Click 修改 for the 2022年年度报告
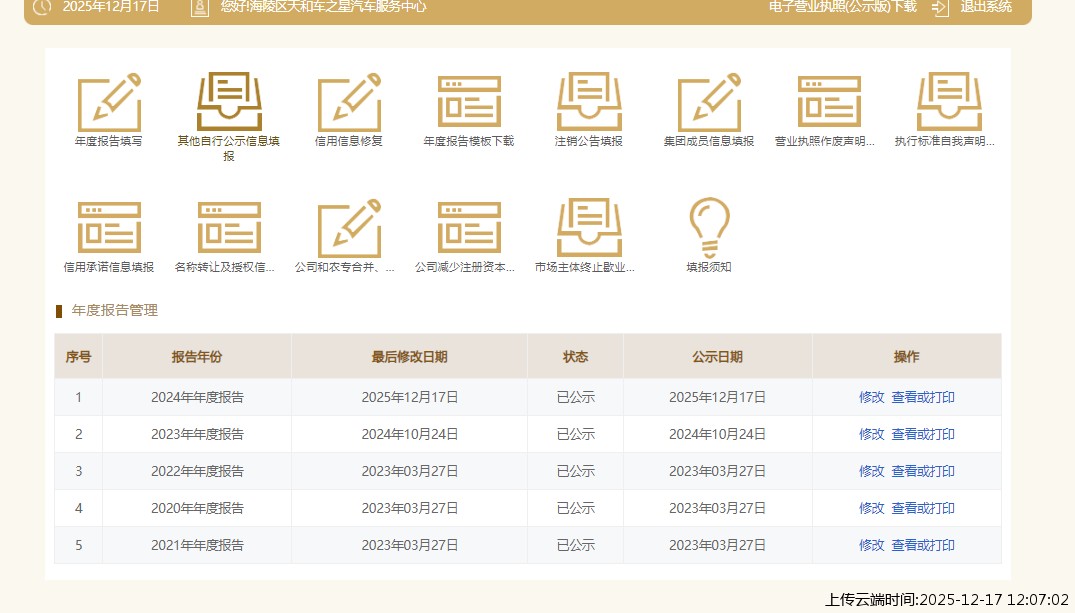The height and width of the screenshot is (613, 1075). point(871,471)
